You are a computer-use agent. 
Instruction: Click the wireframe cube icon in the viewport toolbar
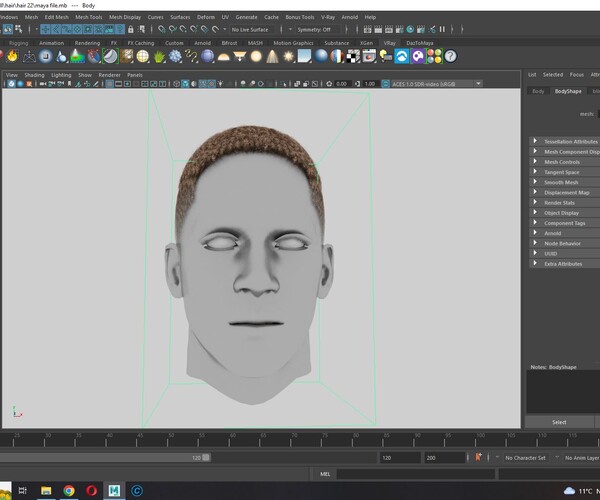(x=176, y=83)
